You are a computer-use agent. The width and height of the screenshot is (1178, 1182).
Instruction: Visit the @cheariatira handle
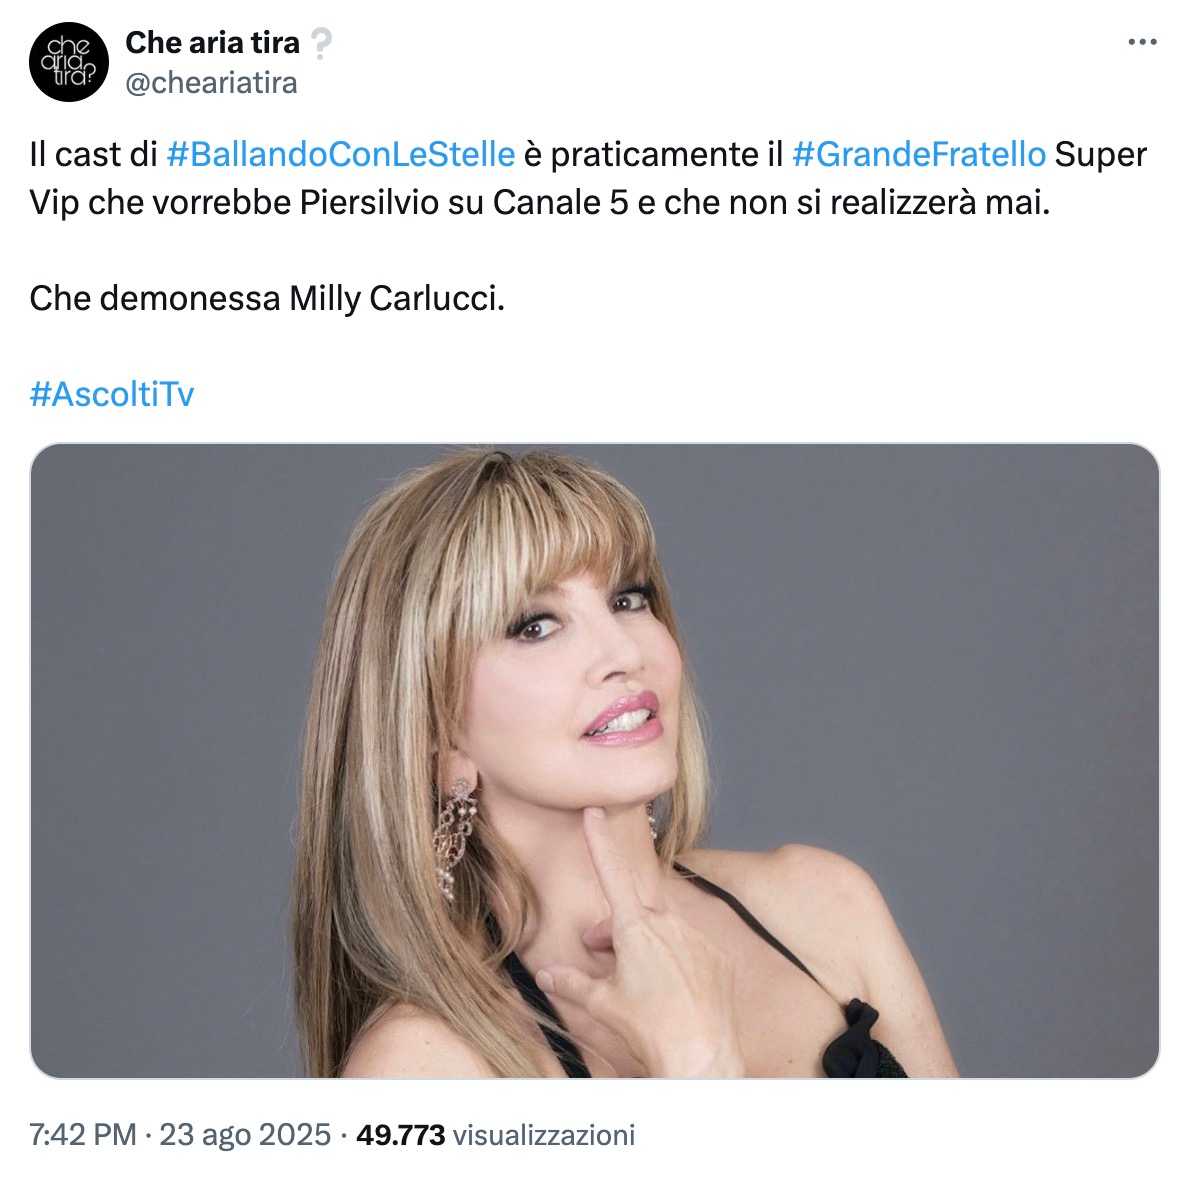coord(211,83)
